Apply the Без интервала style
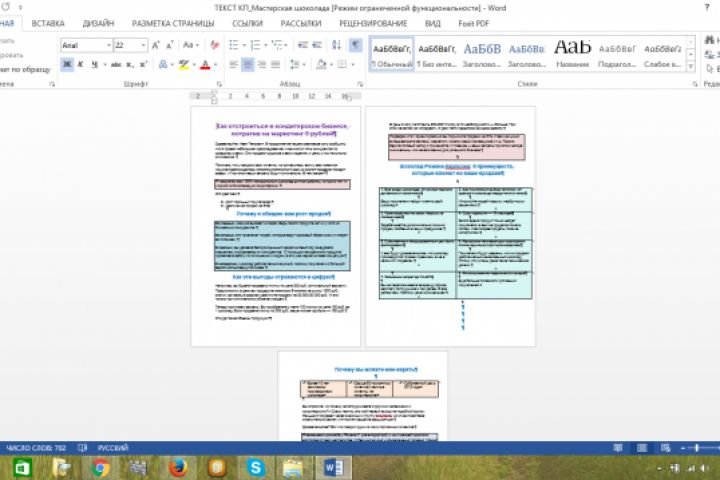The image size is (720, 480). coord(437,54)
